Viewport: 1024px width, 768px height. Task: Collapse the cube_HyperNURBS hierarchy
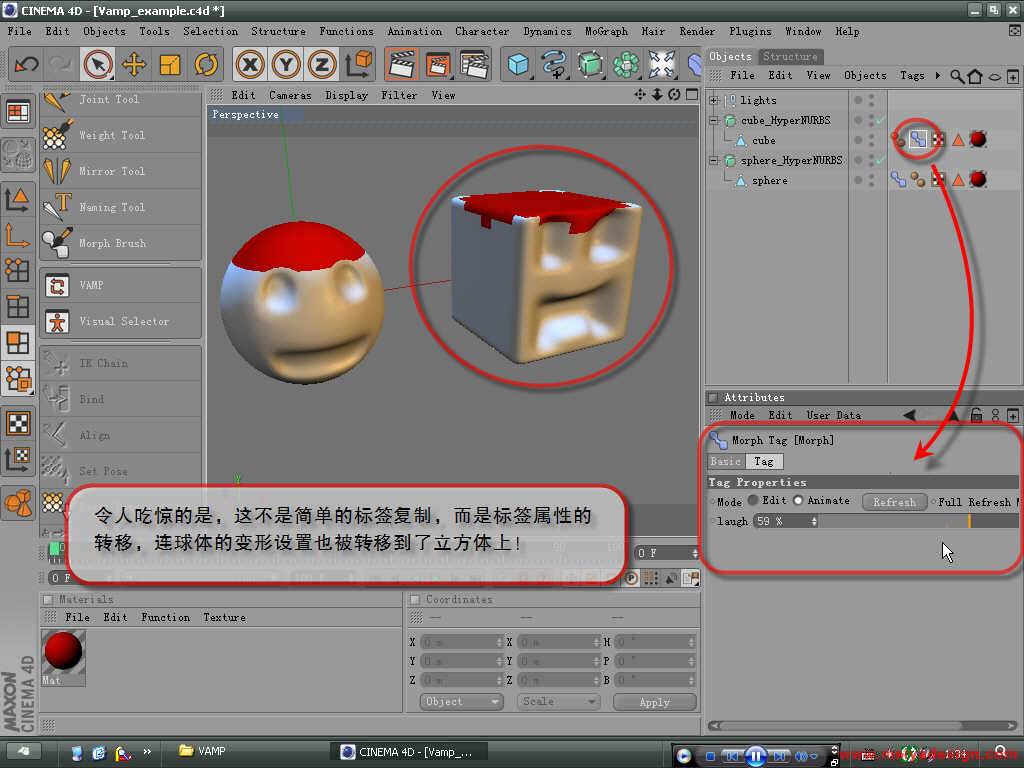[713, 120]
